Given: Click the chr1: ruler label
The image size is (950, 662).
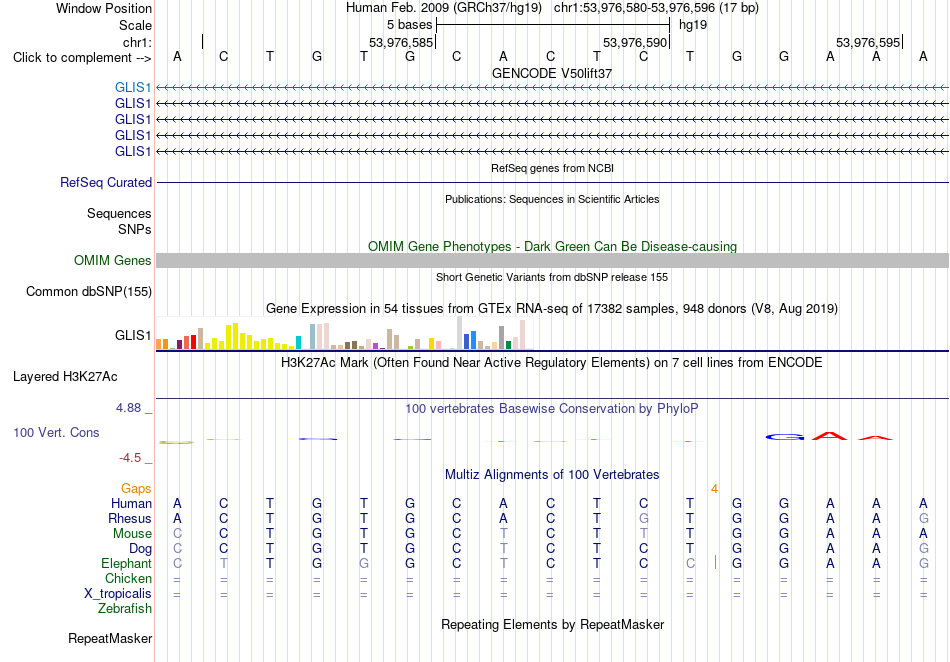Looking at the screenshot, I should coord(137,42).
